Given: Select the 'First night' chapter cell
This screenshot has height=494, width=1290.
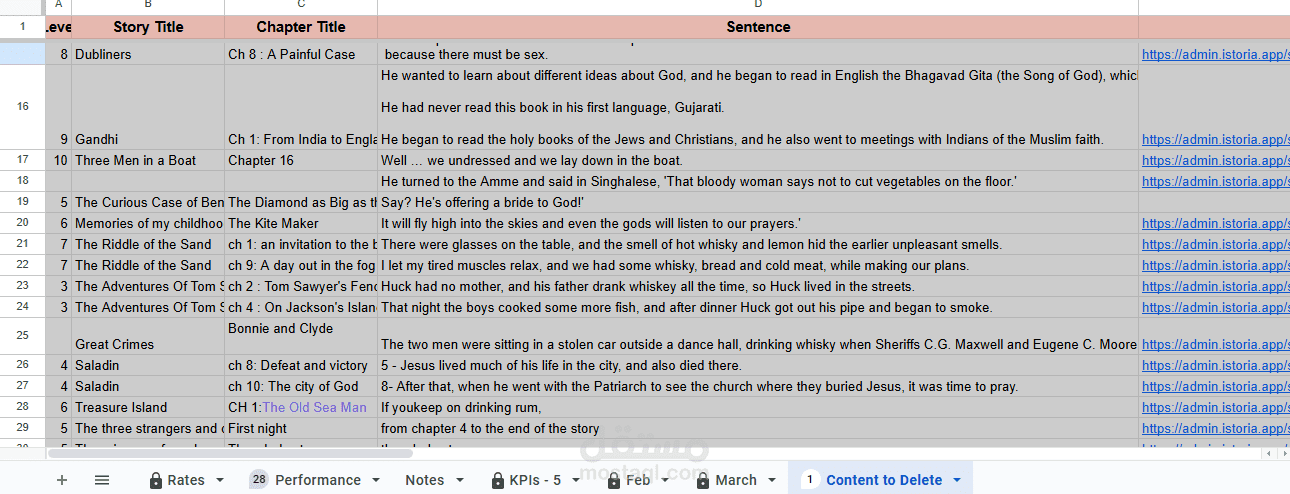Looking at the screenshot, I should [301, 428].
